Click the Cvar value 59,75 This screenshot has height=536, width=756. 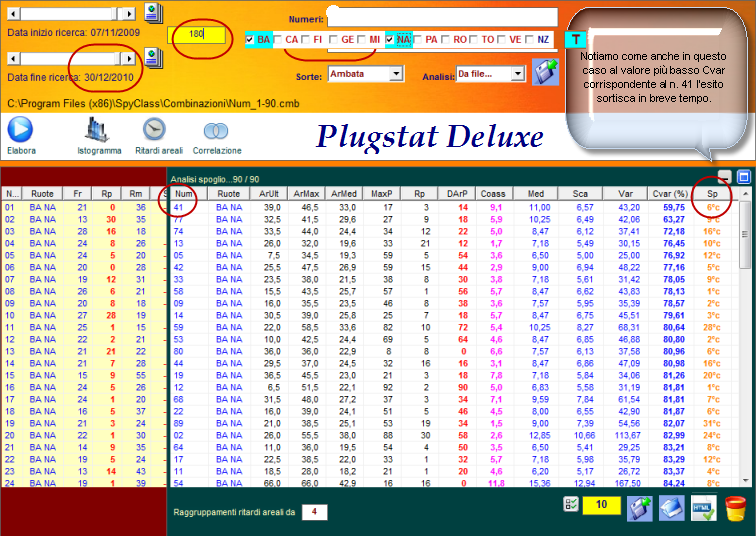pos(674,208)
